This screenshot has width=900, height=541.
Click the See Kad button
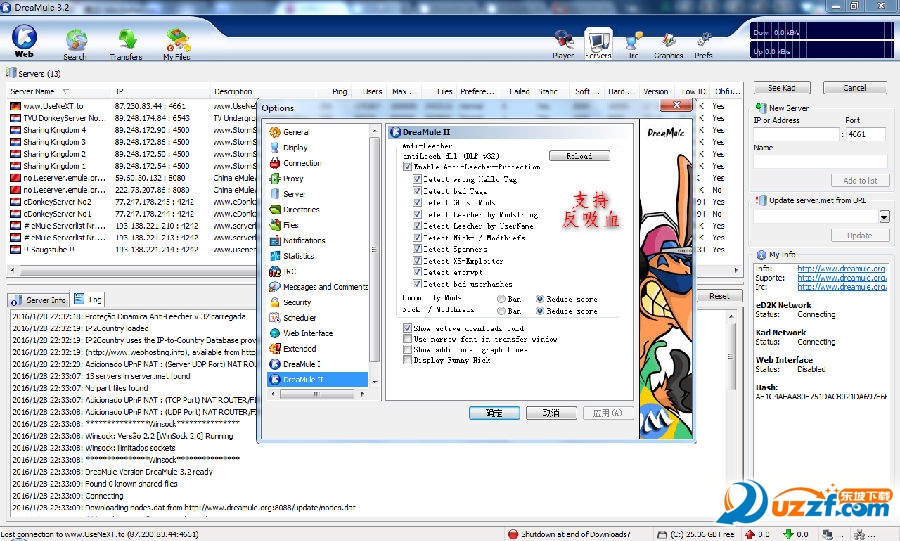click(782, 88)
